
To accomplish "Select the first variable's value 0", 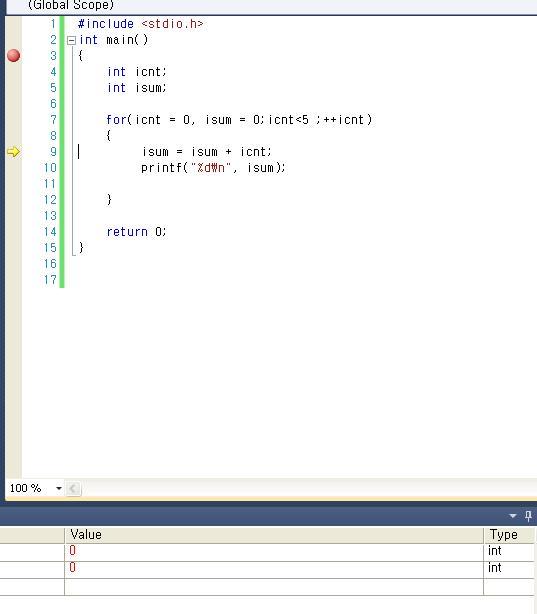I will (72, 551).
